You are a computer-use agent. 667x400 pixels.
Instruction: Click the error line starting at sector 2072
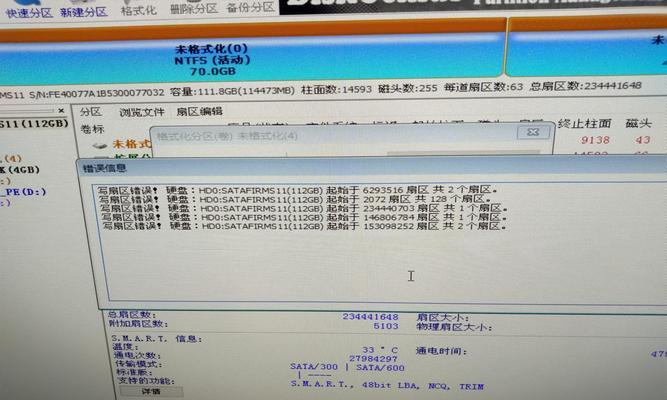294,199
